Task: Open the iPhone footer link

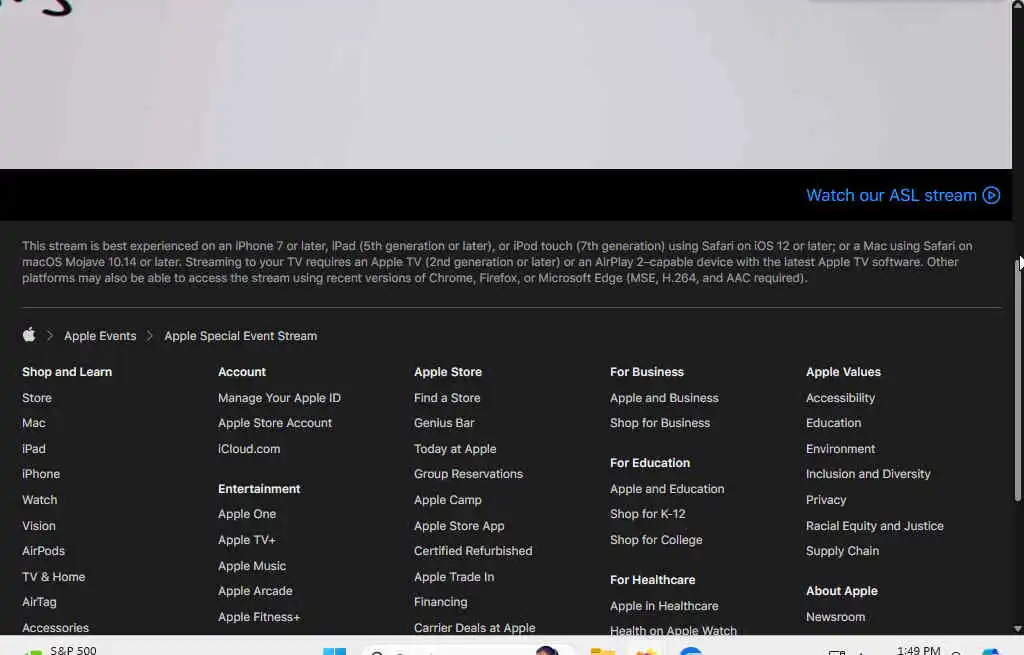Action: [40, 474]
